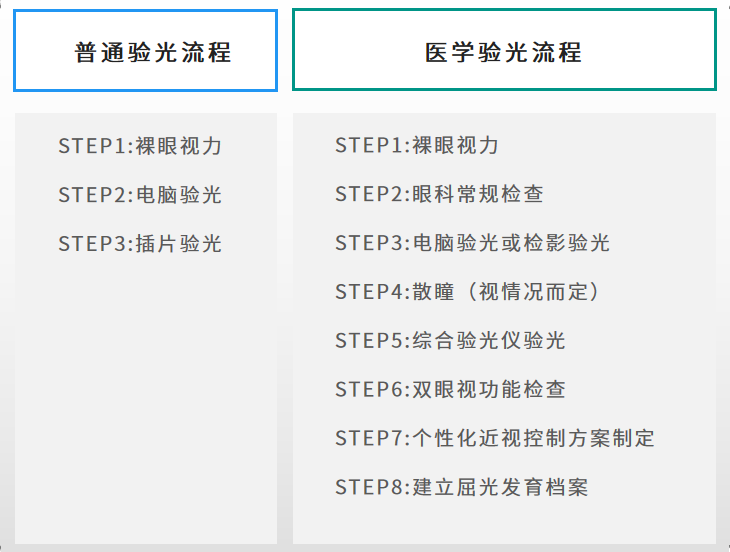Click white gap between the two header boxes
Image resolution: width=730 pixels, height=552 pixels.
[285, 51]
